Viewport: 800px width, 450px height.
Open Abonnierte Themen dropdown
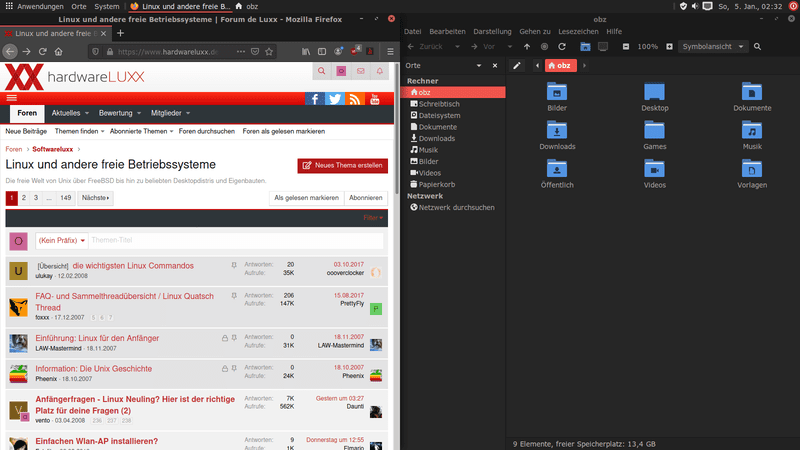click(141, 131)
